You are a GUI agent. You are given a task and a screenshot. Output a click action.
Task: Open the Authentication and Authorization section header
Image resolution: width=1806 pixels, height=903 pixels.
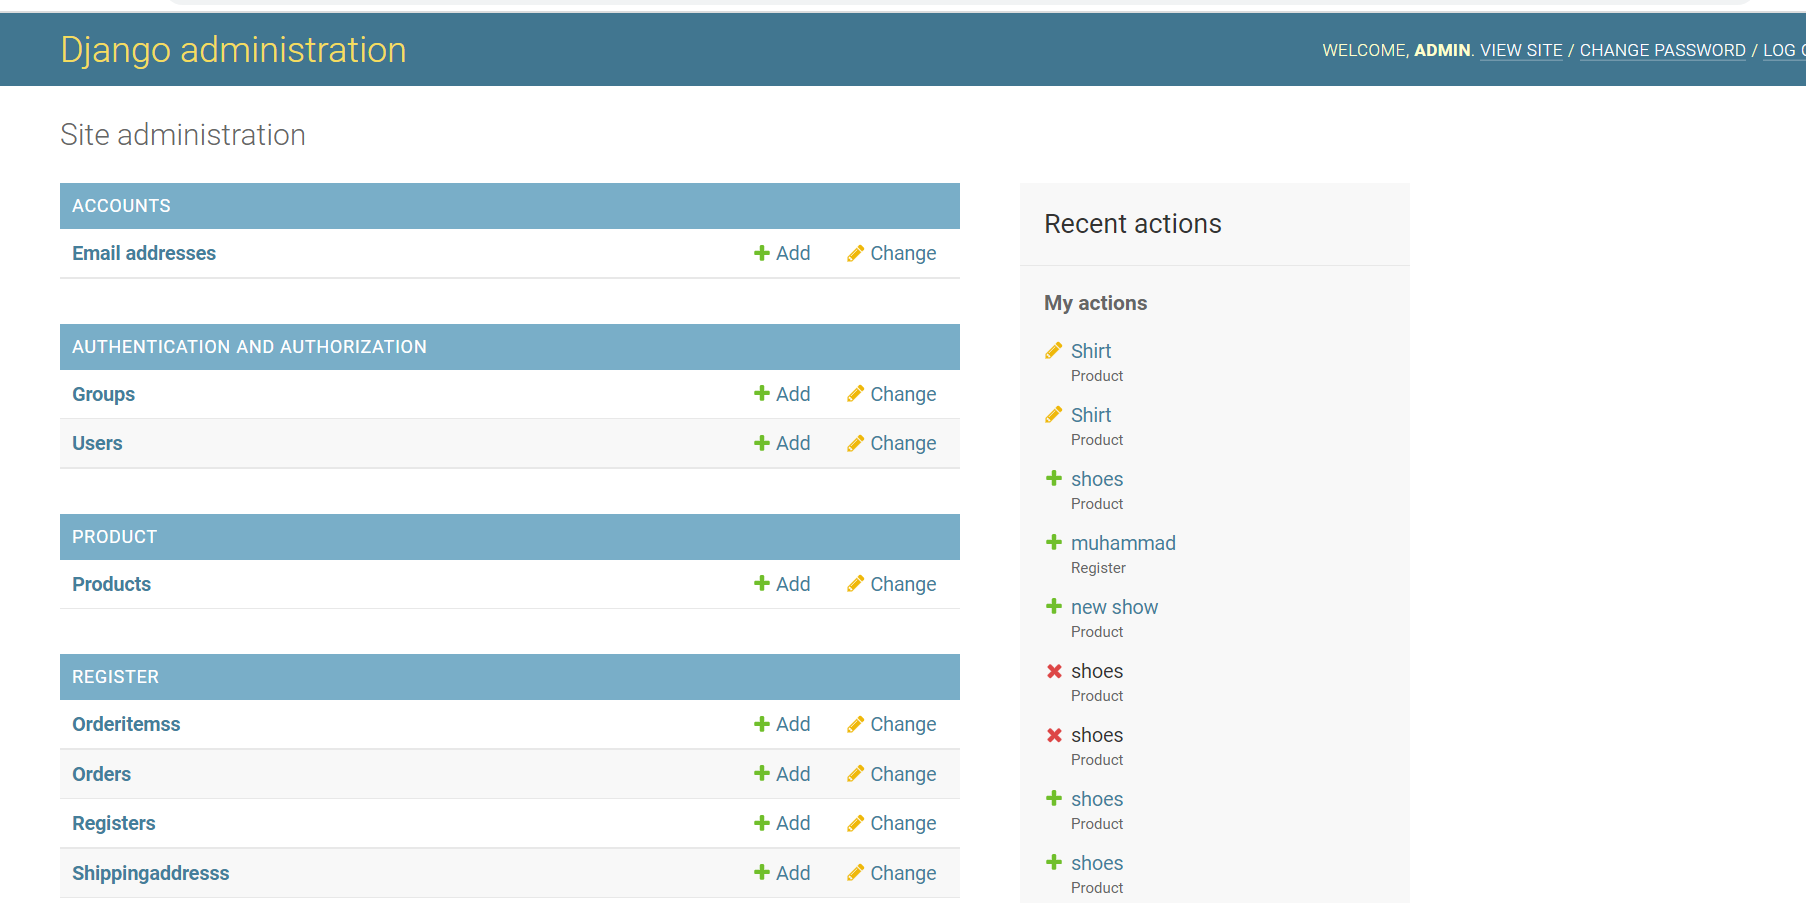[249, 347]
